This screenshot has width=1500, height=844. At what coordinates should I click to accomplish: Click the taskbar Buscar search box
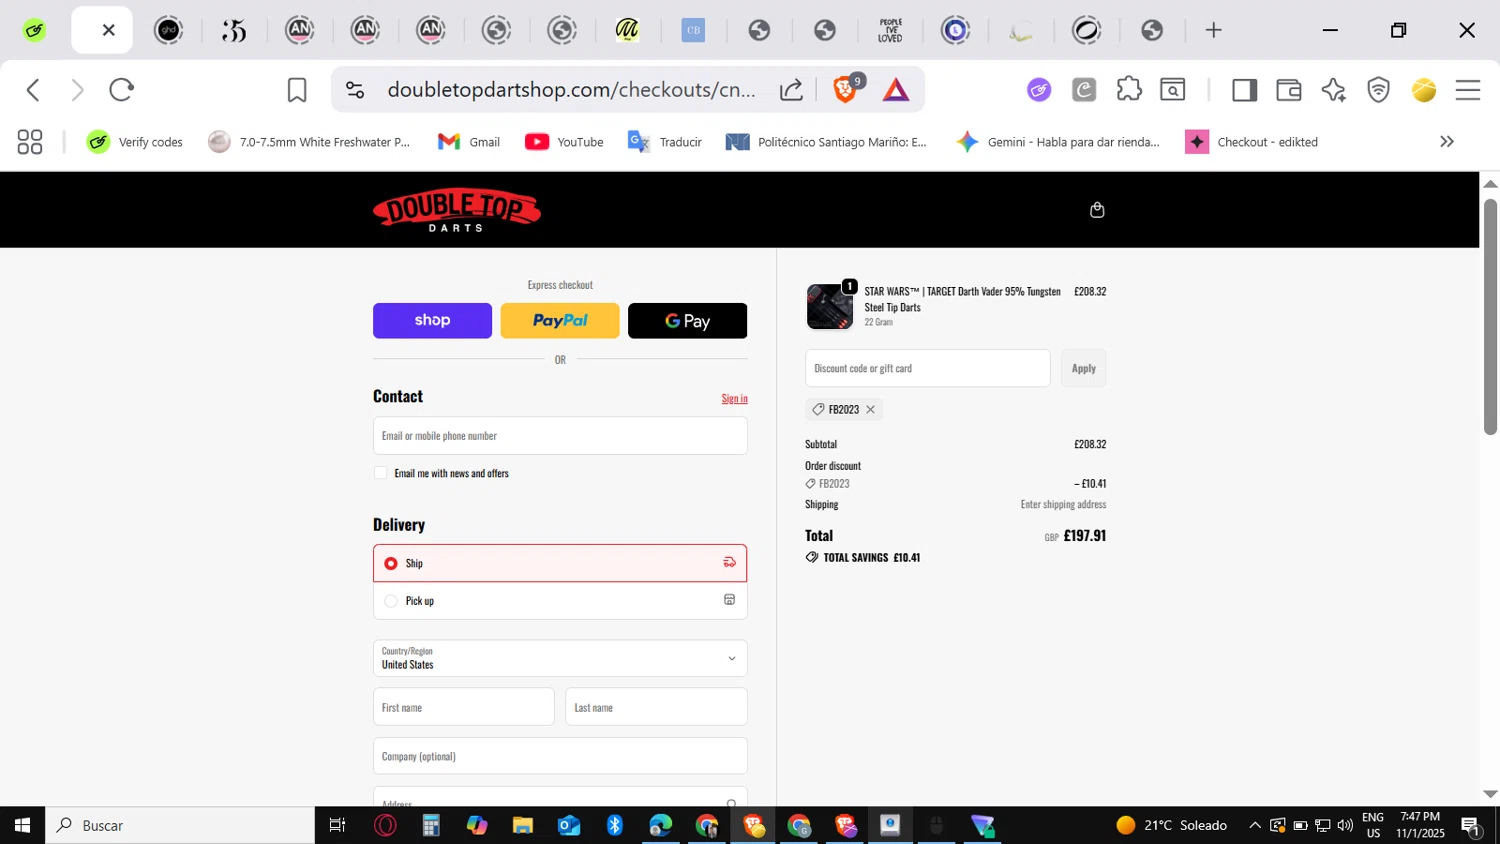(x=180, y=825)
